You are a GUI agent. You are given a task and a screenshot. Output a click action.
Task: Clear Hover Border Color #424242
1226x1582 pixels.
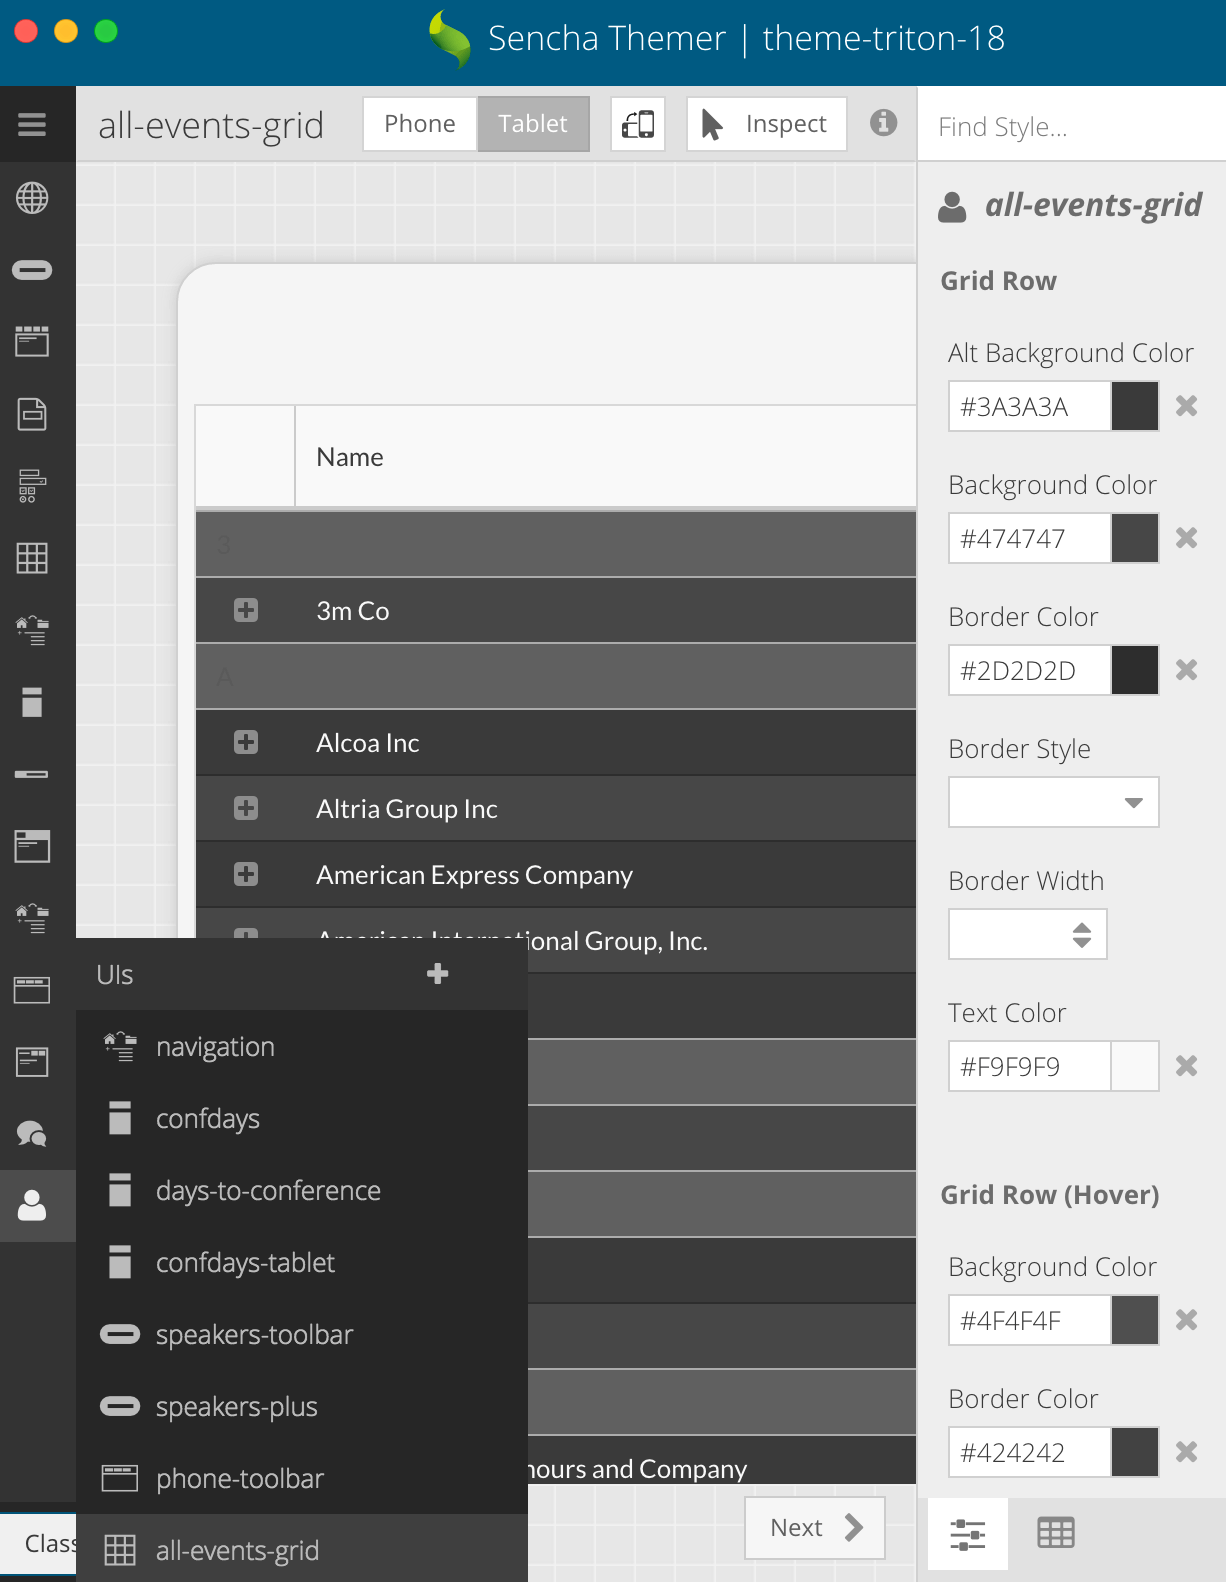[1187, 1452]
